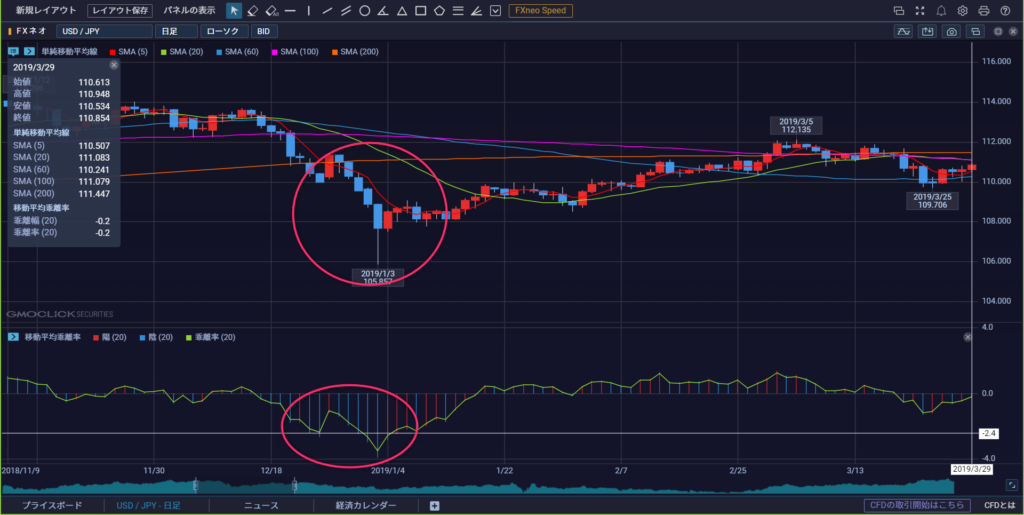Image resolution: width=1024 pixels, height=515 pixels.
Task: Click the chart import/export arrows icon
Action: [927, 31]
